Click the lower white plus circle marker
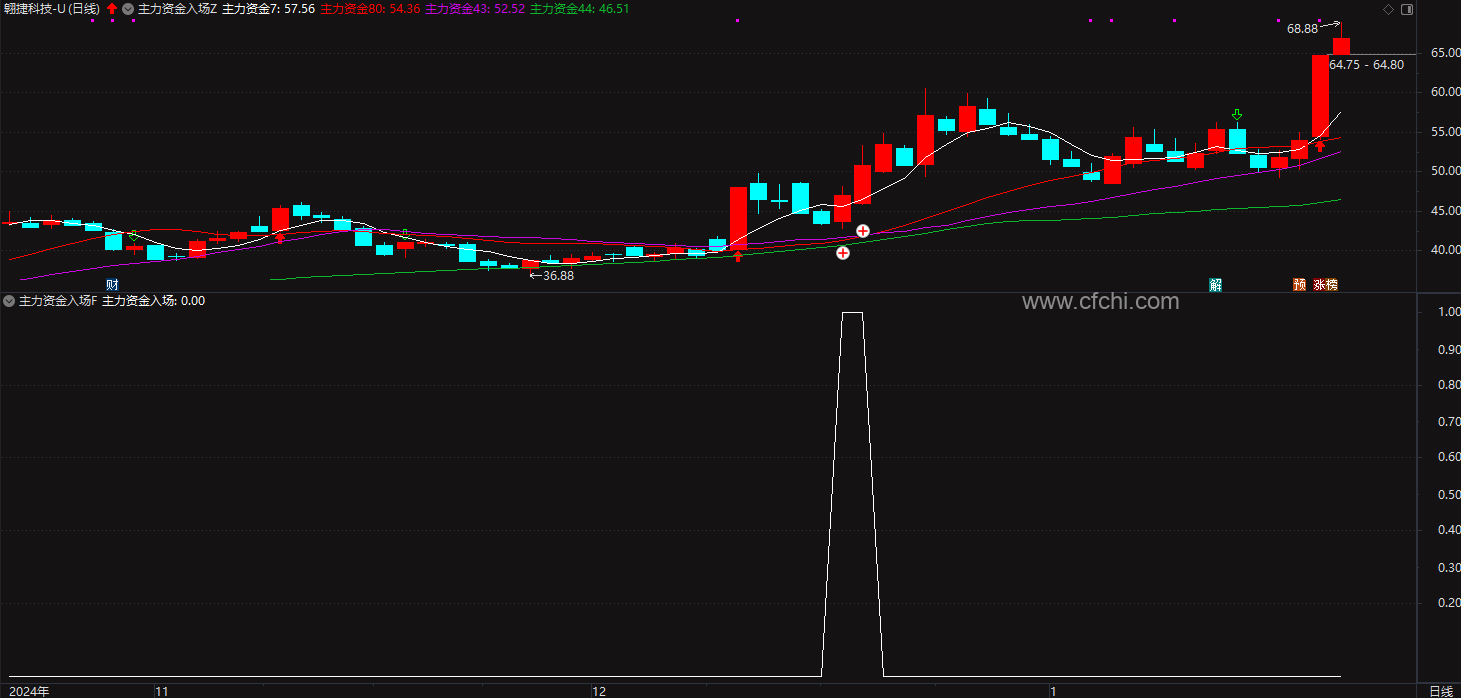 tap(843, 253)
